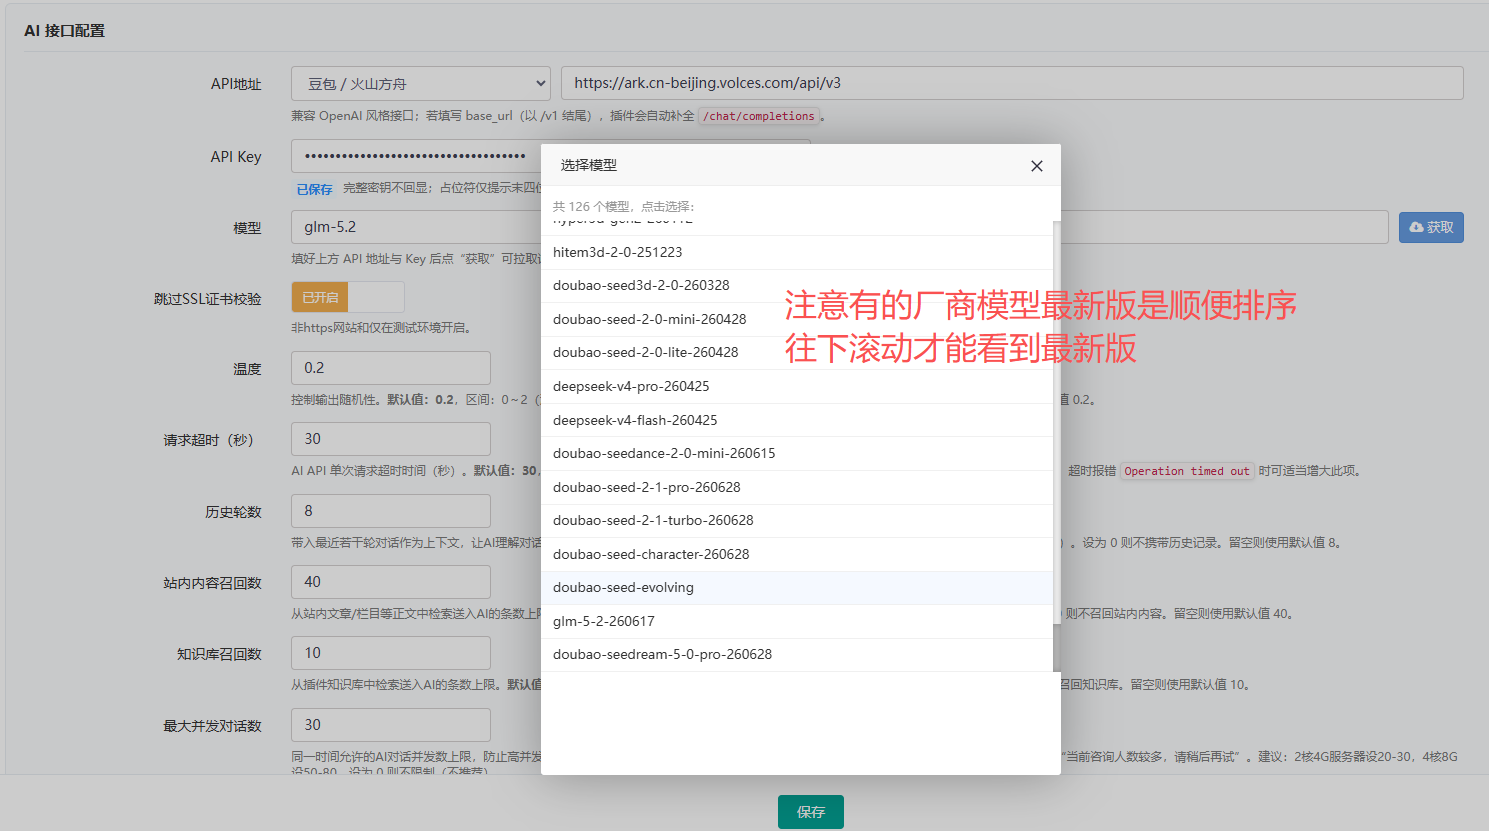
Task: Choose deepseek-v4-pro-260425 model entry
Action: [797, 386]
